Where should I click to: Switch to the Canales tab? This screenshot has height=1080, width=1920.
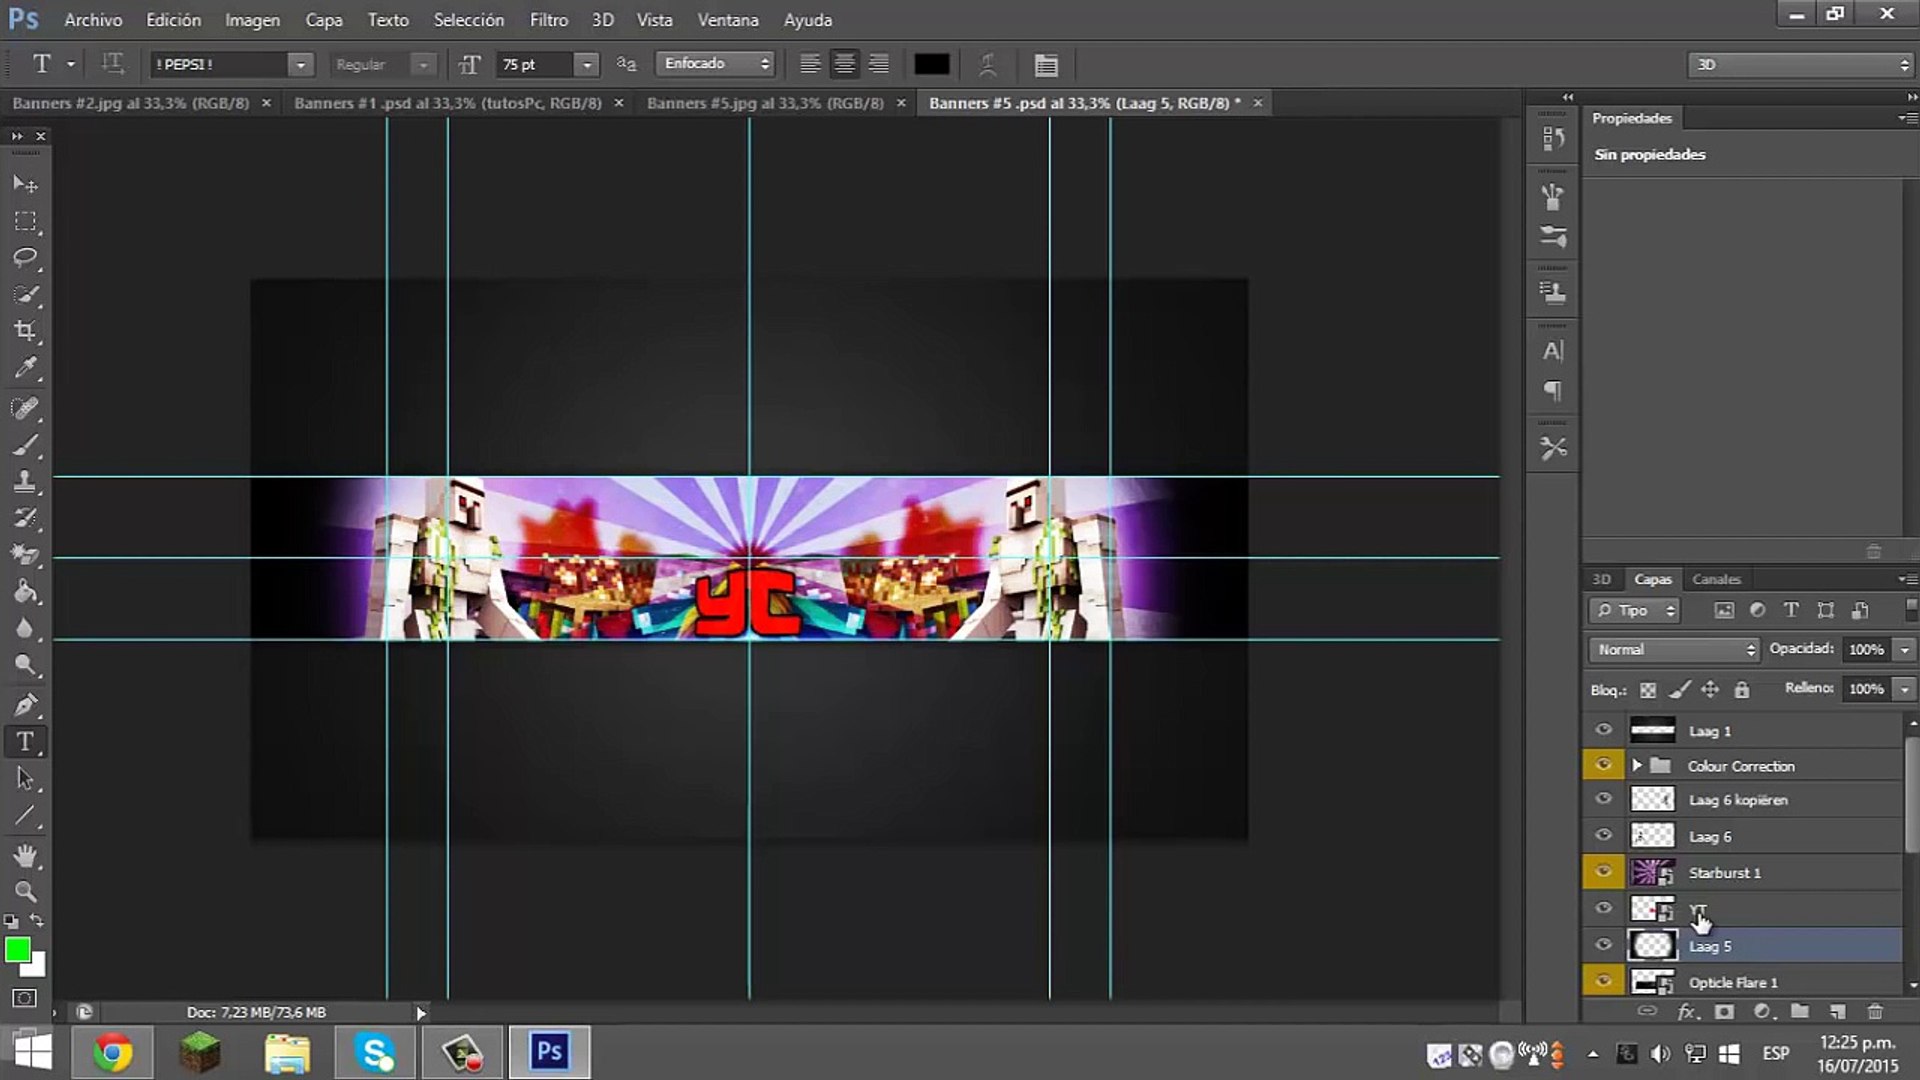point(1716,579)
